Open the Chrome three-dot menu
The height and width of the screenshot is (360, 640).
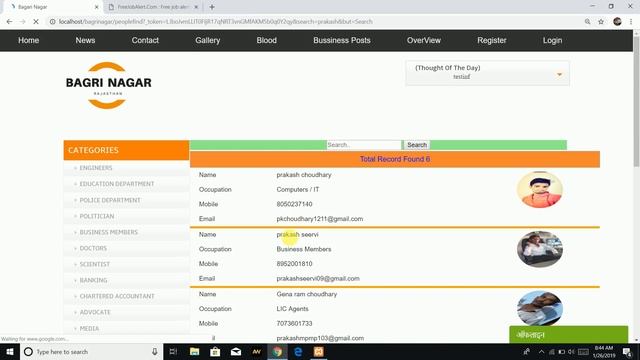[x=631, y=22]
